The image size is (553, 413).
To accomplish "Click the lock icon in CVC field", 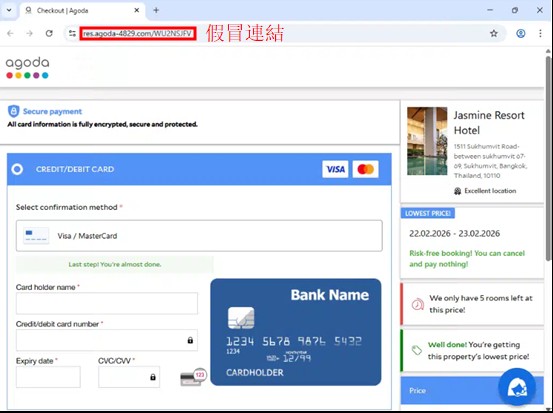I will [153, 377].
